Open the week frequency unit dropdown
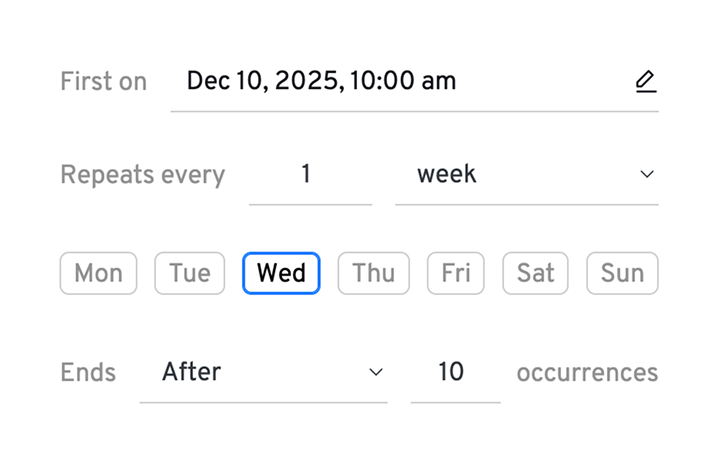The image size is (726, 468). pyautogui.click(x=510, y=175)
